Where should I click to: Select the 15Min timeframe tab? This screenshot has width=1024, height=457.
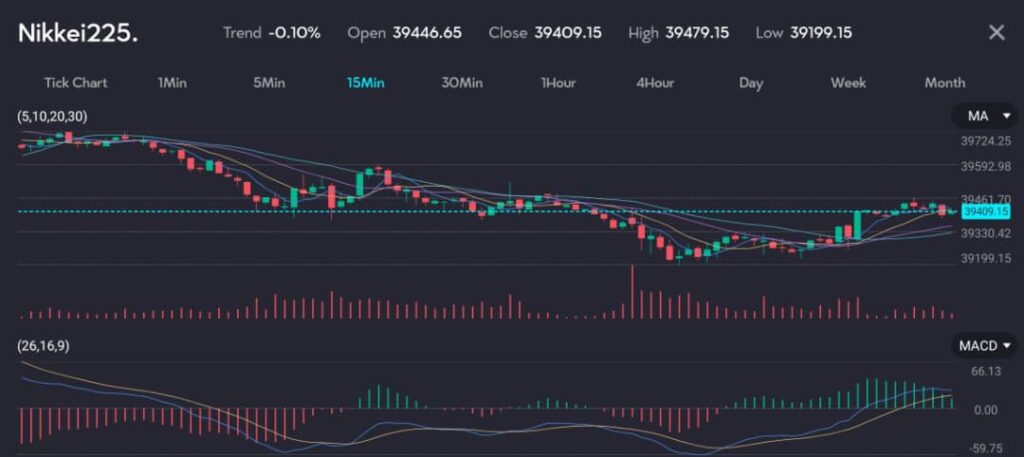tap(365, 83)
